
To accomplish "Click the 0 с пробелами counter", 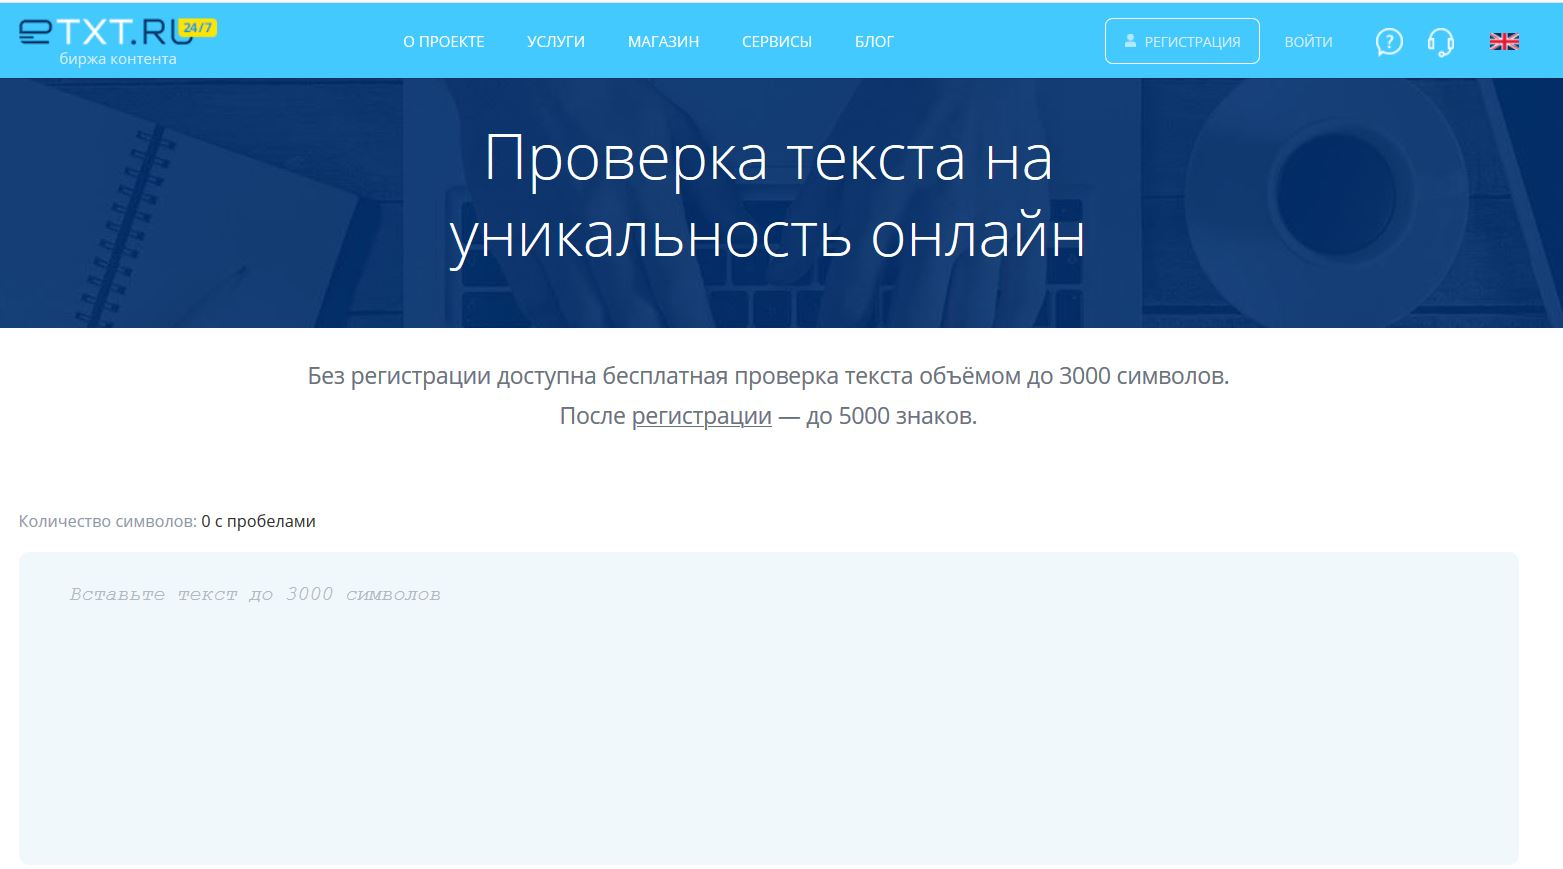I will point(258,521).
